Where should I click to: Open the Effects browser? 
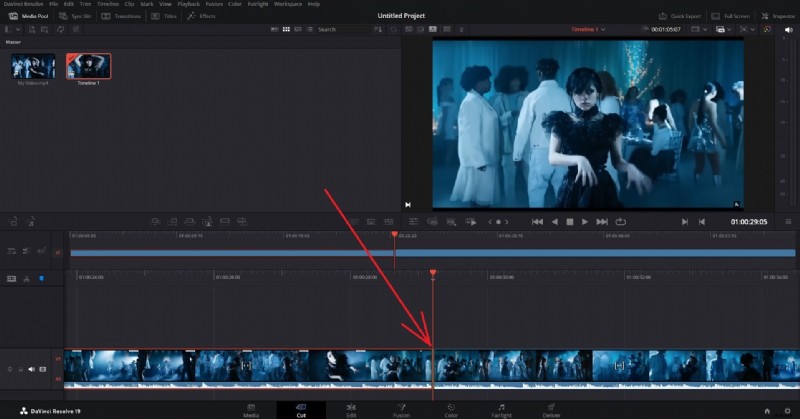(x=201, y=16)
